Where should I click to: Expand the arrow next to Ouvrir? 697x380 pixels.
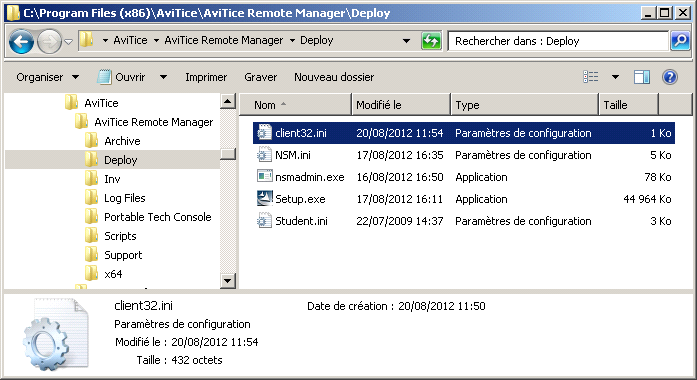164,77
